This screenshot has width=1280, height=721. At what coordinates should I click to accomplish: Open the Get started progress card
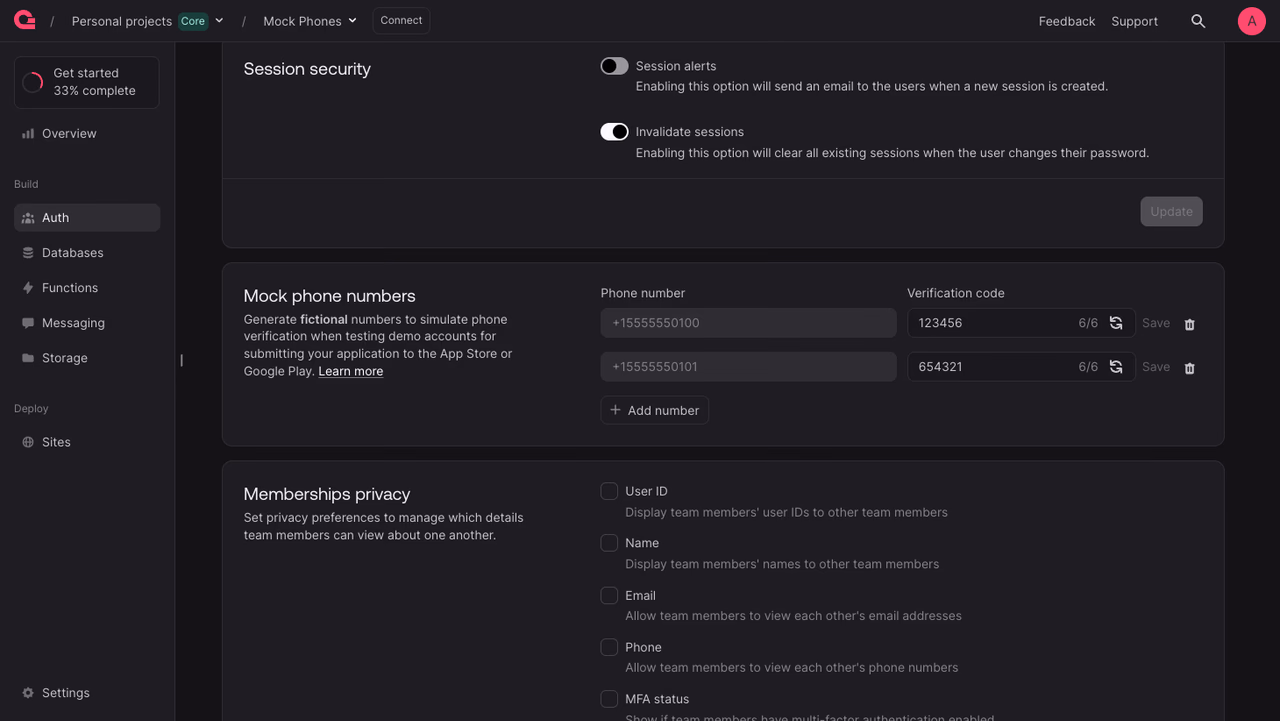pos(87,82)
